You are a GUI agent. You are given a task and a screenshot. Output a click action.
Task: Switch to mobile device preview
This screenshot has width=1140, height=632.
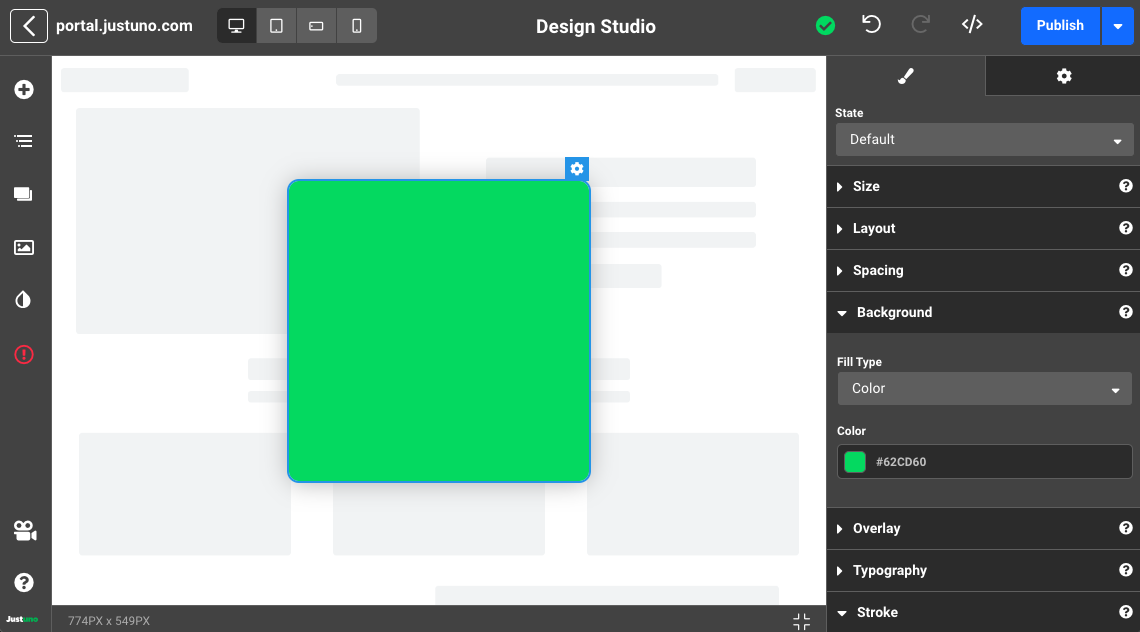357,26
